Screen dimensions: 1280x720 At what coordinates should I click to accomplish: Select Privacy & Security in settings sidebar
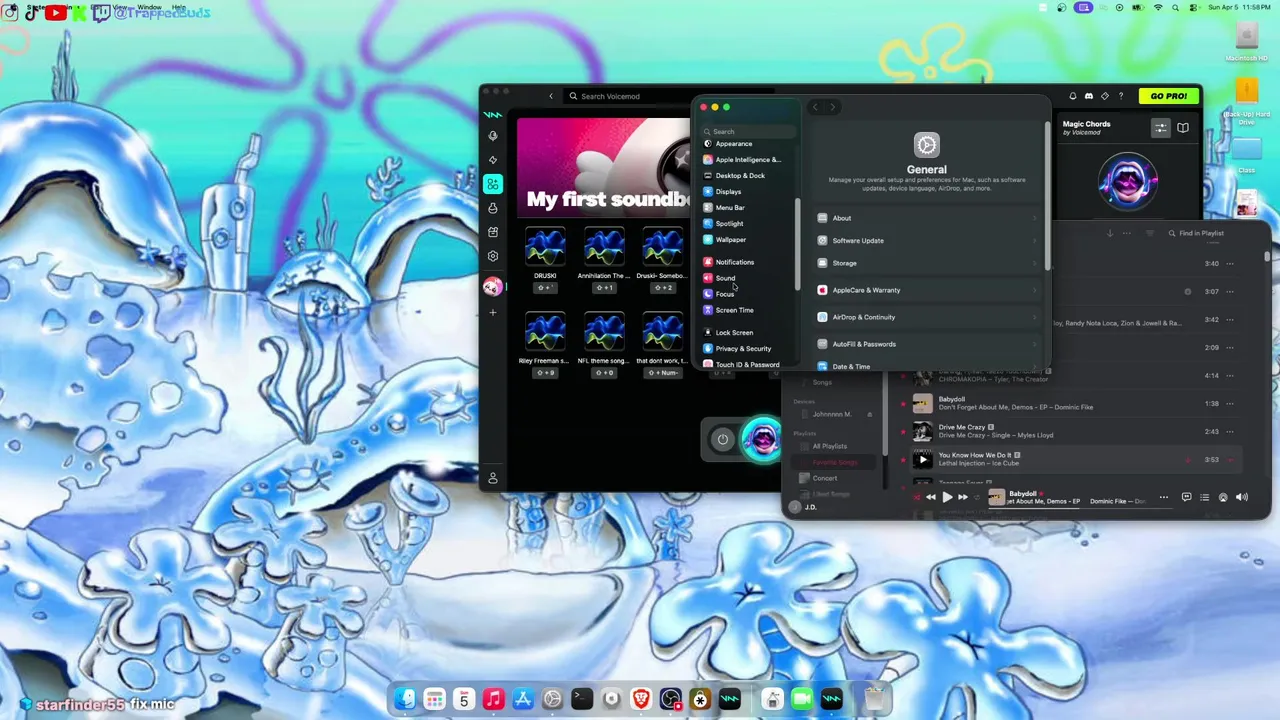[x=748, y=348]
